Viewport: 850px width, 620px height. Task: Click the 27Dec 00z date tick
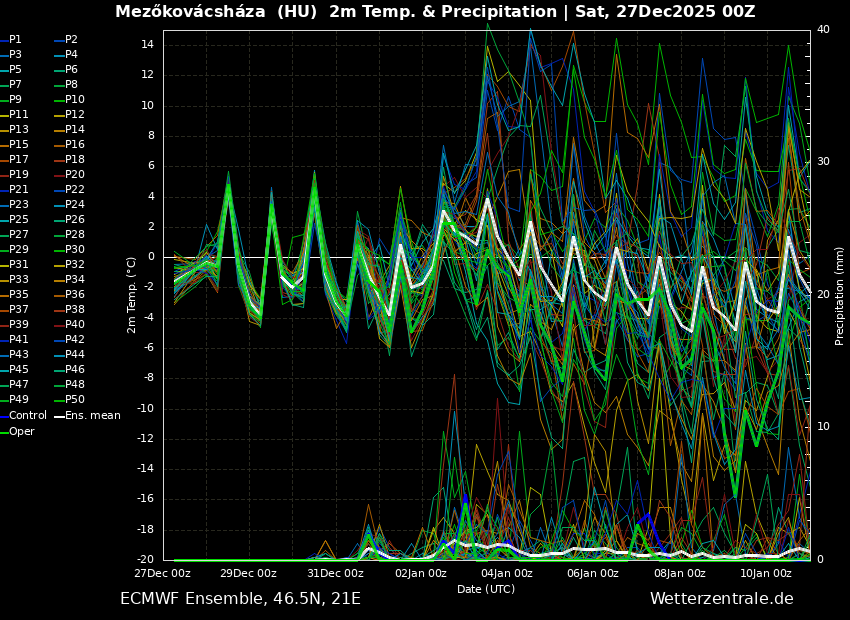(x=162, y=574)
